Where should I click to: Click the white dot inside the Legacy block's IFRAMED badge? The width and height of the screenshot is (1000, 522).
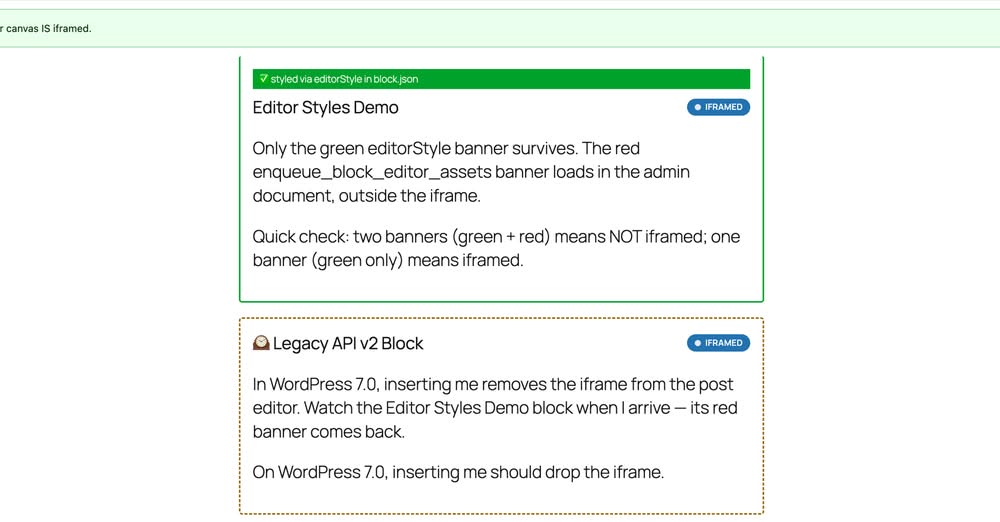pos(697,343)
